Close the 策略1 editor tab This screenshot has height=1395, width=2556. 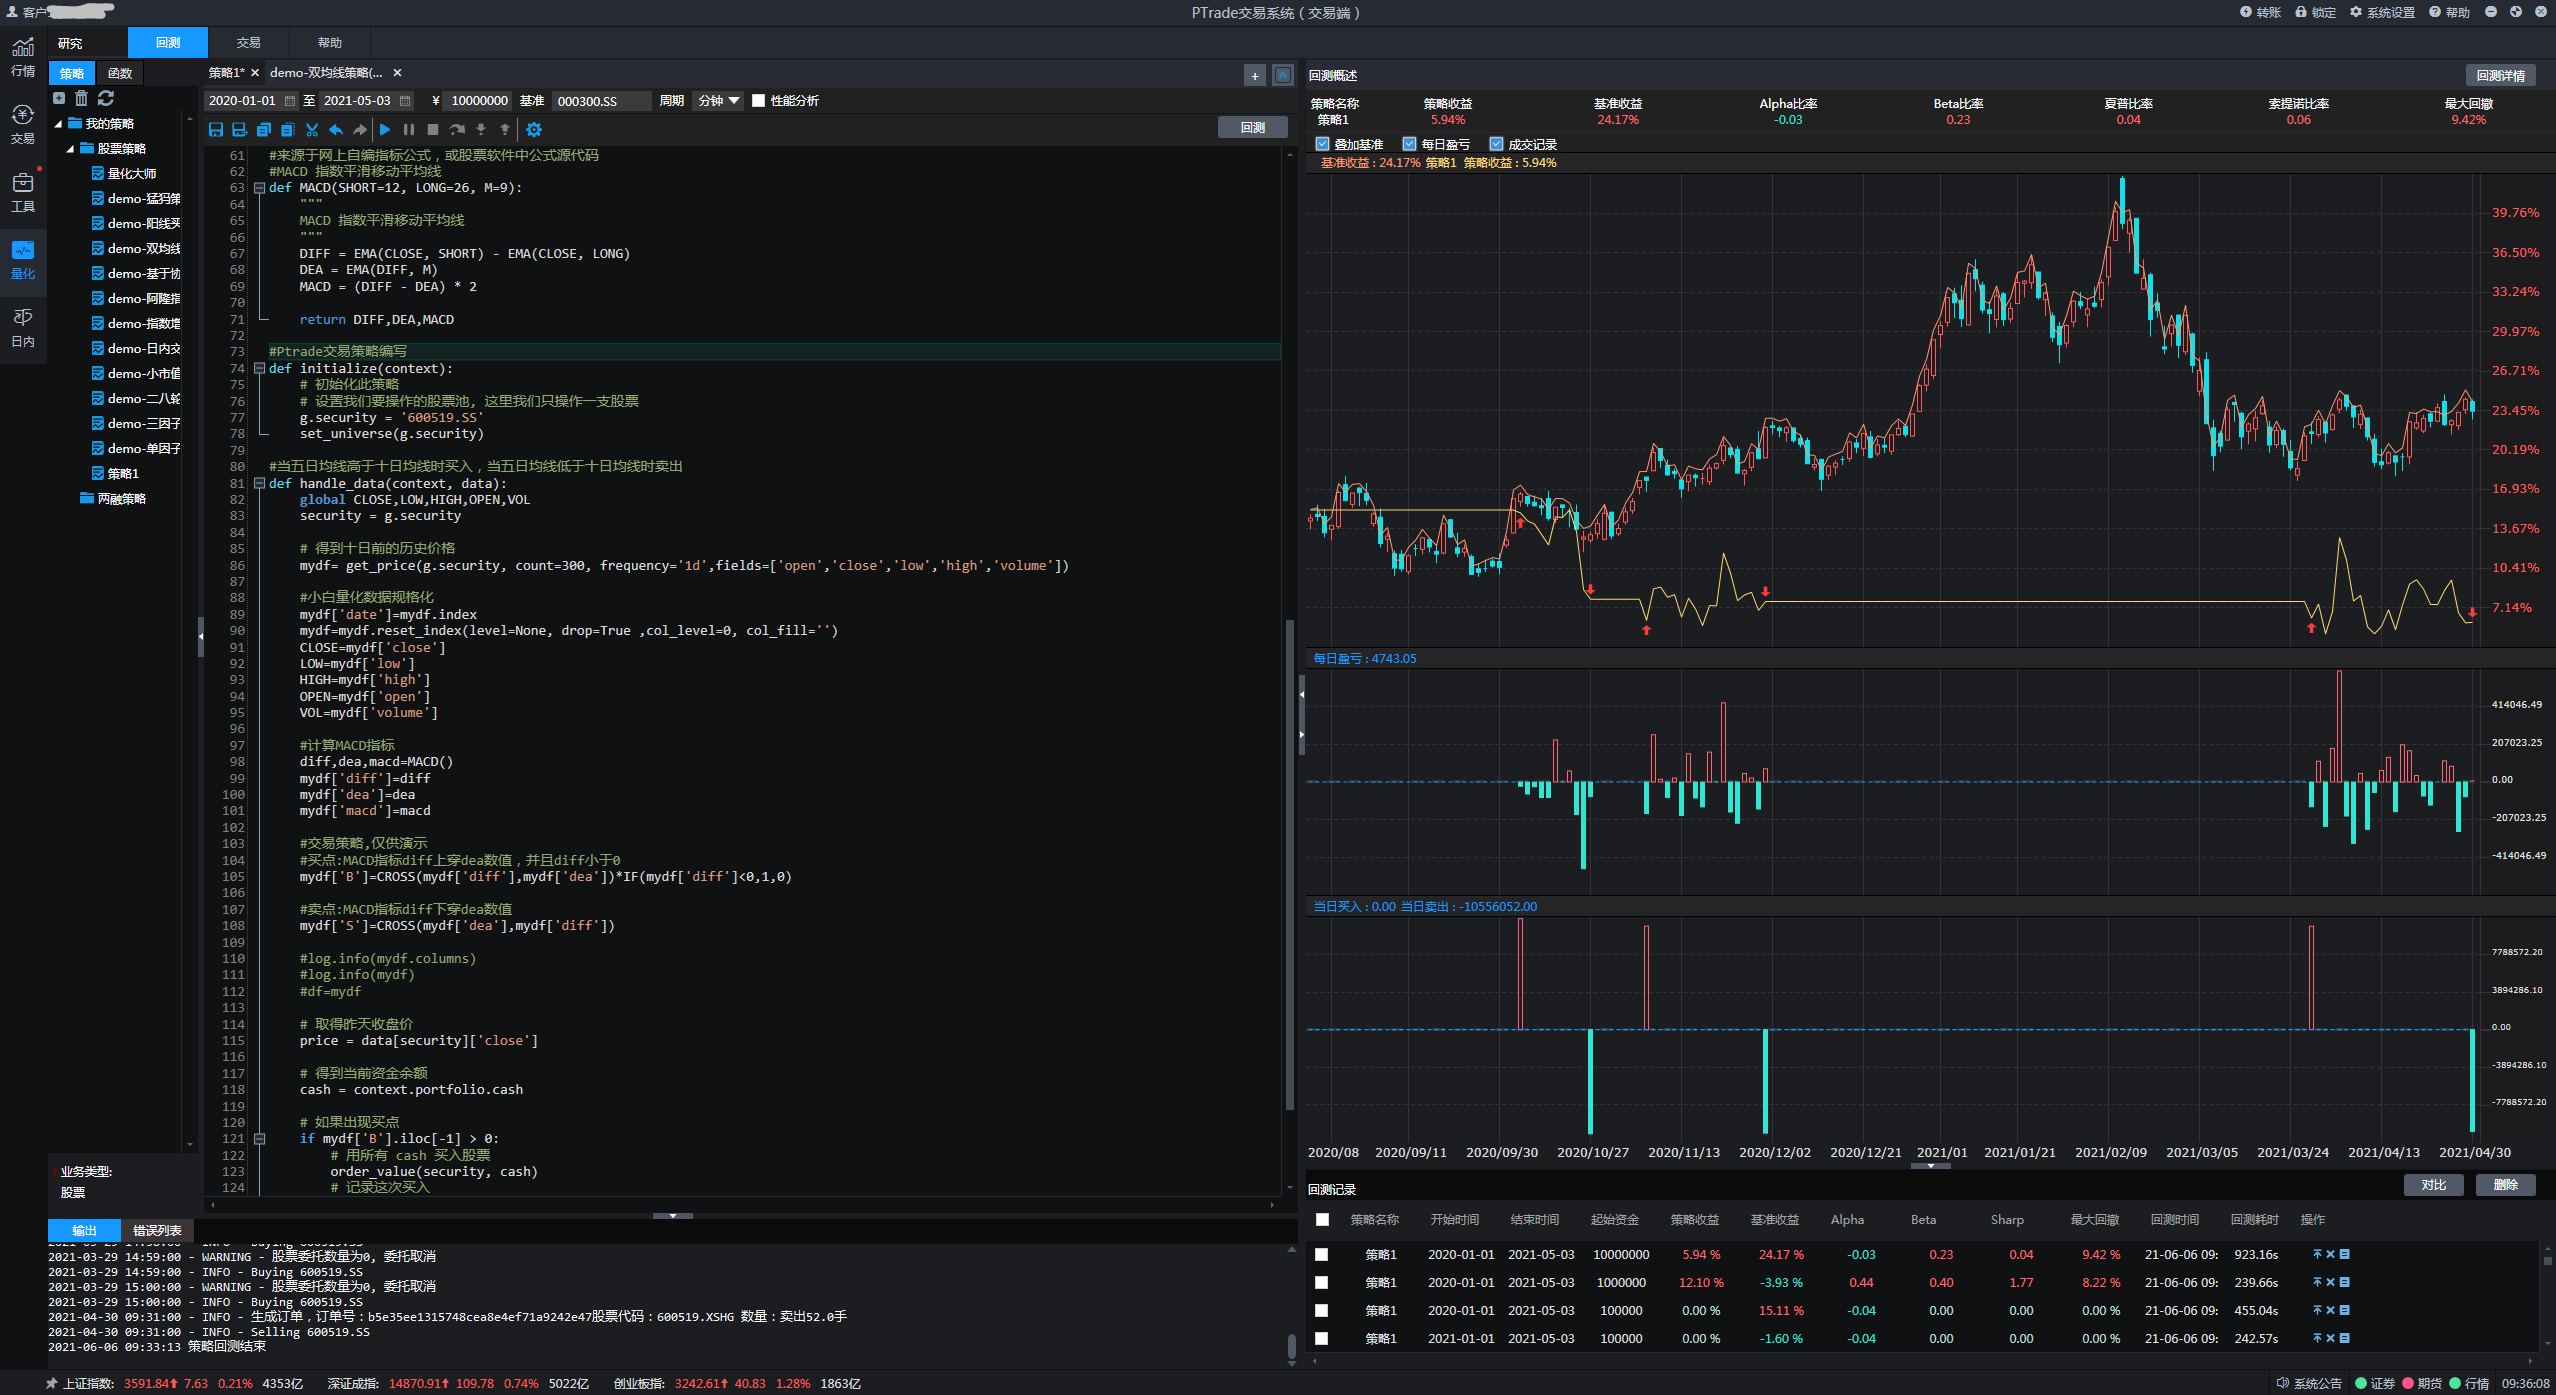coord(255,73)
